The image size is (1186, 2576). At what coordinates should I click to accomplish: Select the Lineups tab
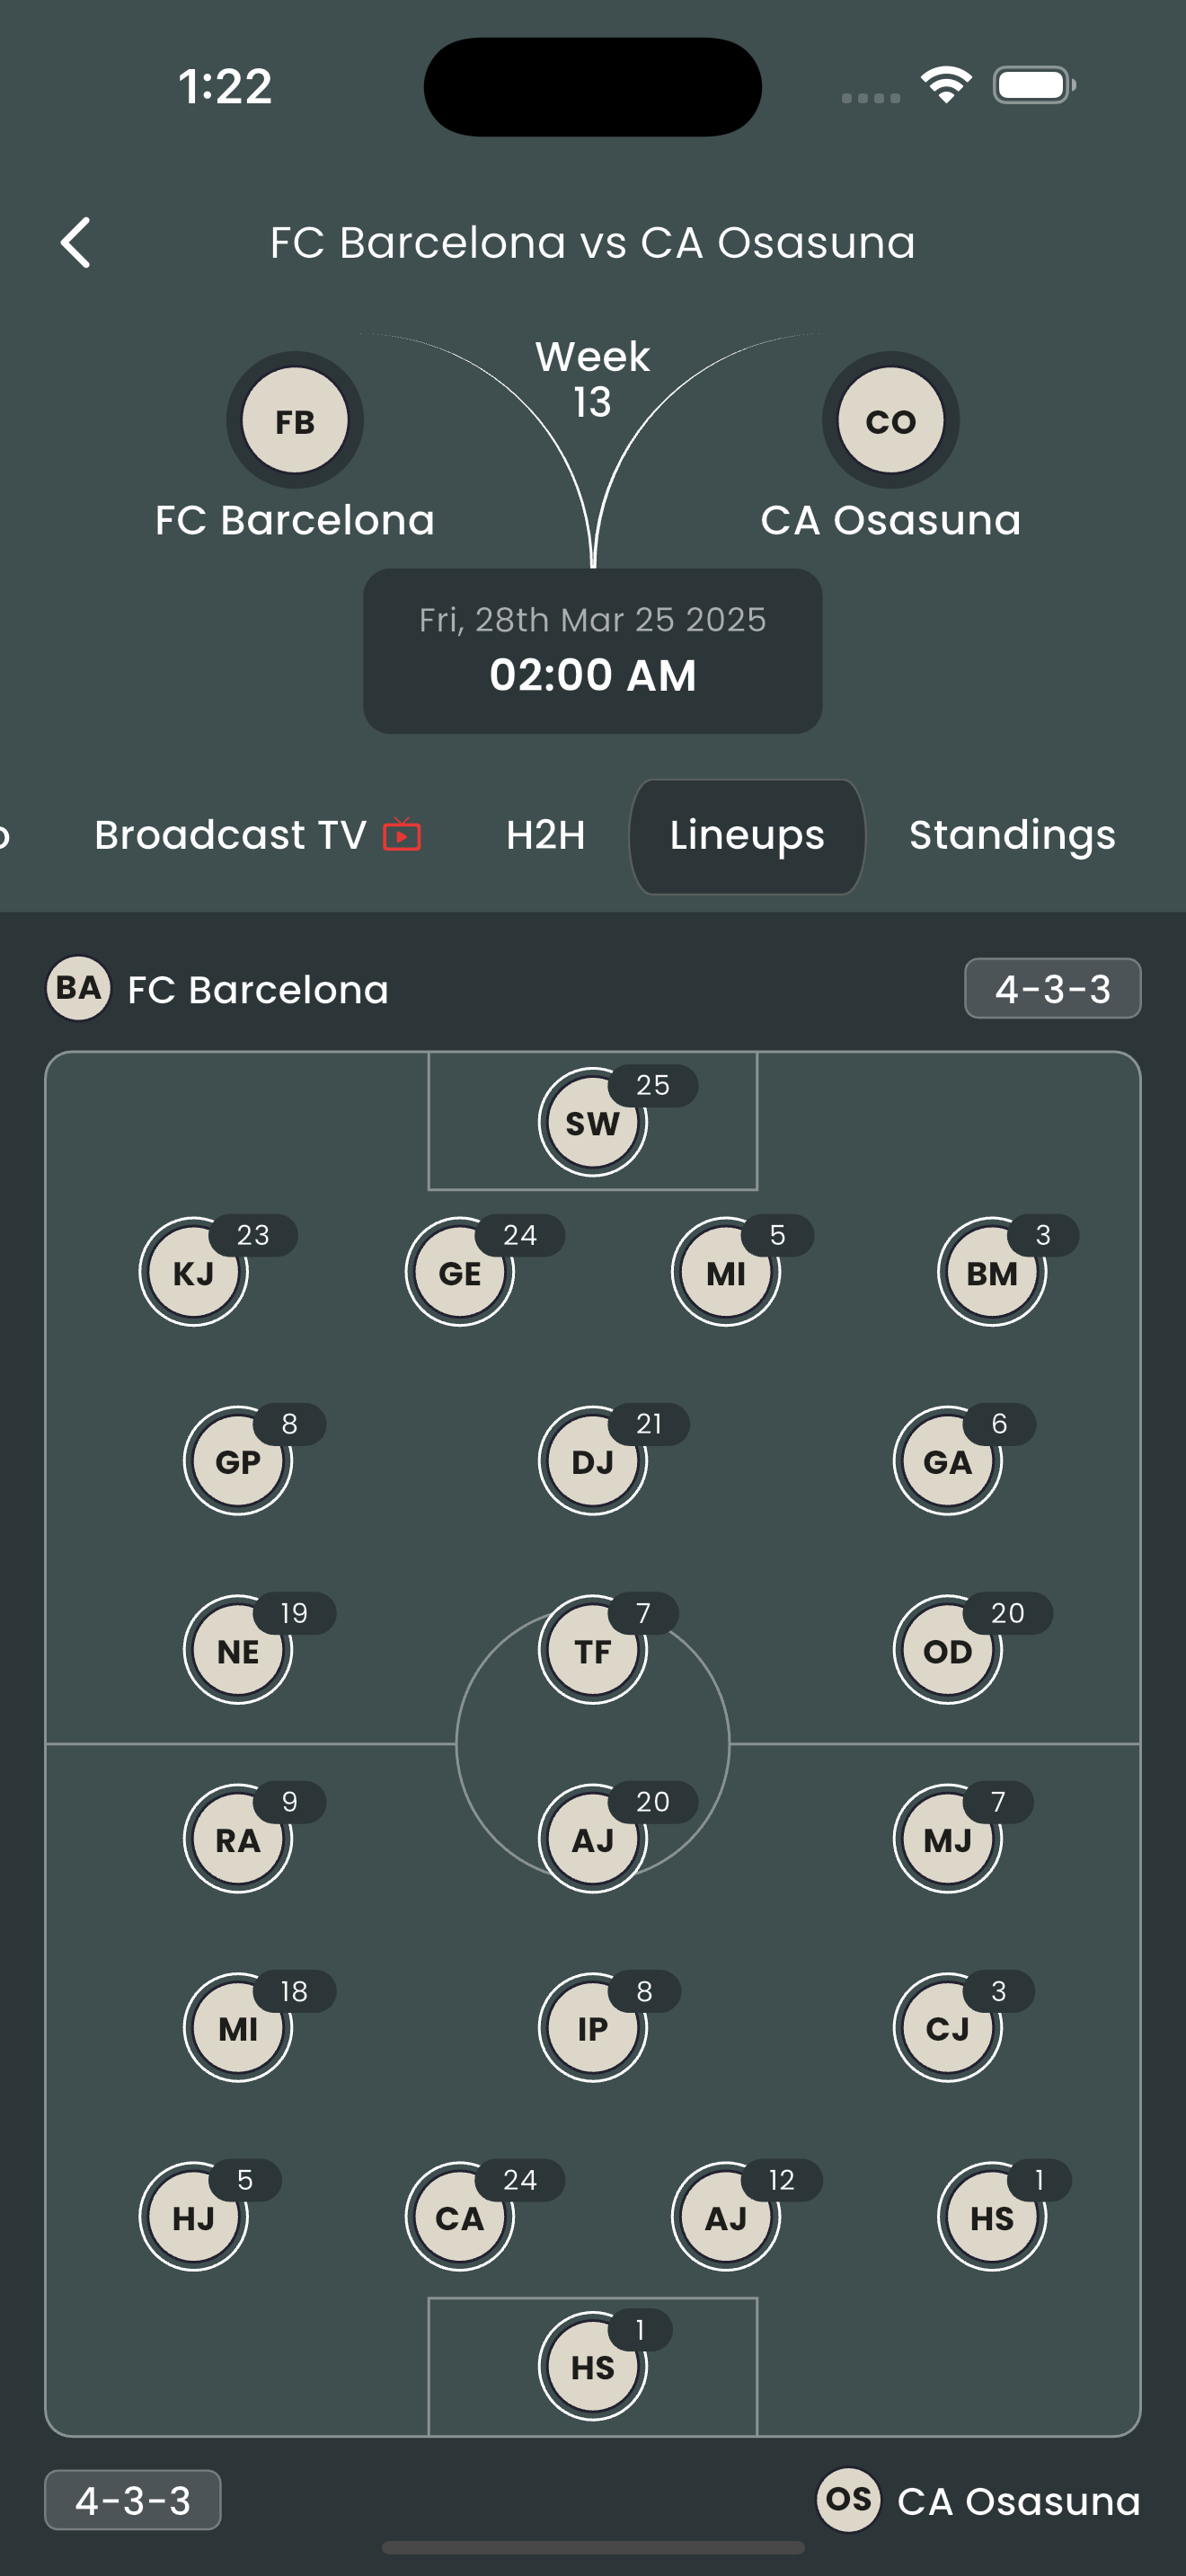[x=747, y=836]
